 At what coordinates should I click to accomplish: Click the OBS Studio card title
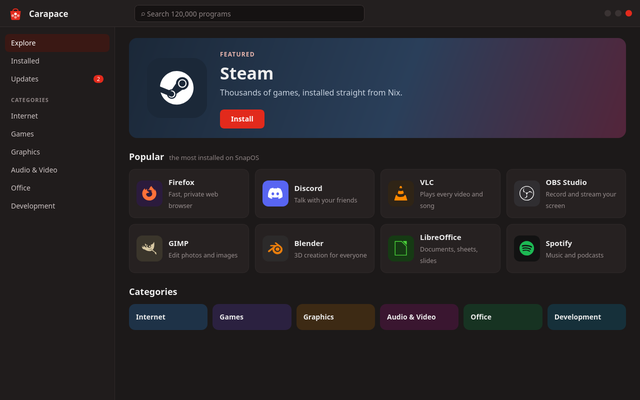pos(566,182)
